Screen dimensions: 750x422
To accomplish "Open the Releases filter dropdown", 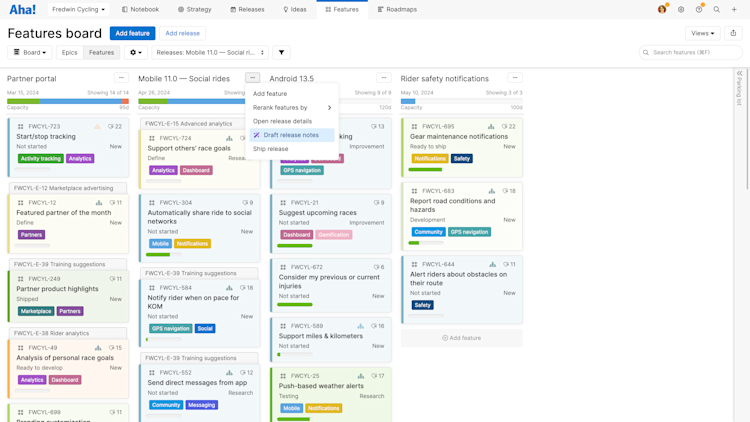I will [x=210, y=53].
